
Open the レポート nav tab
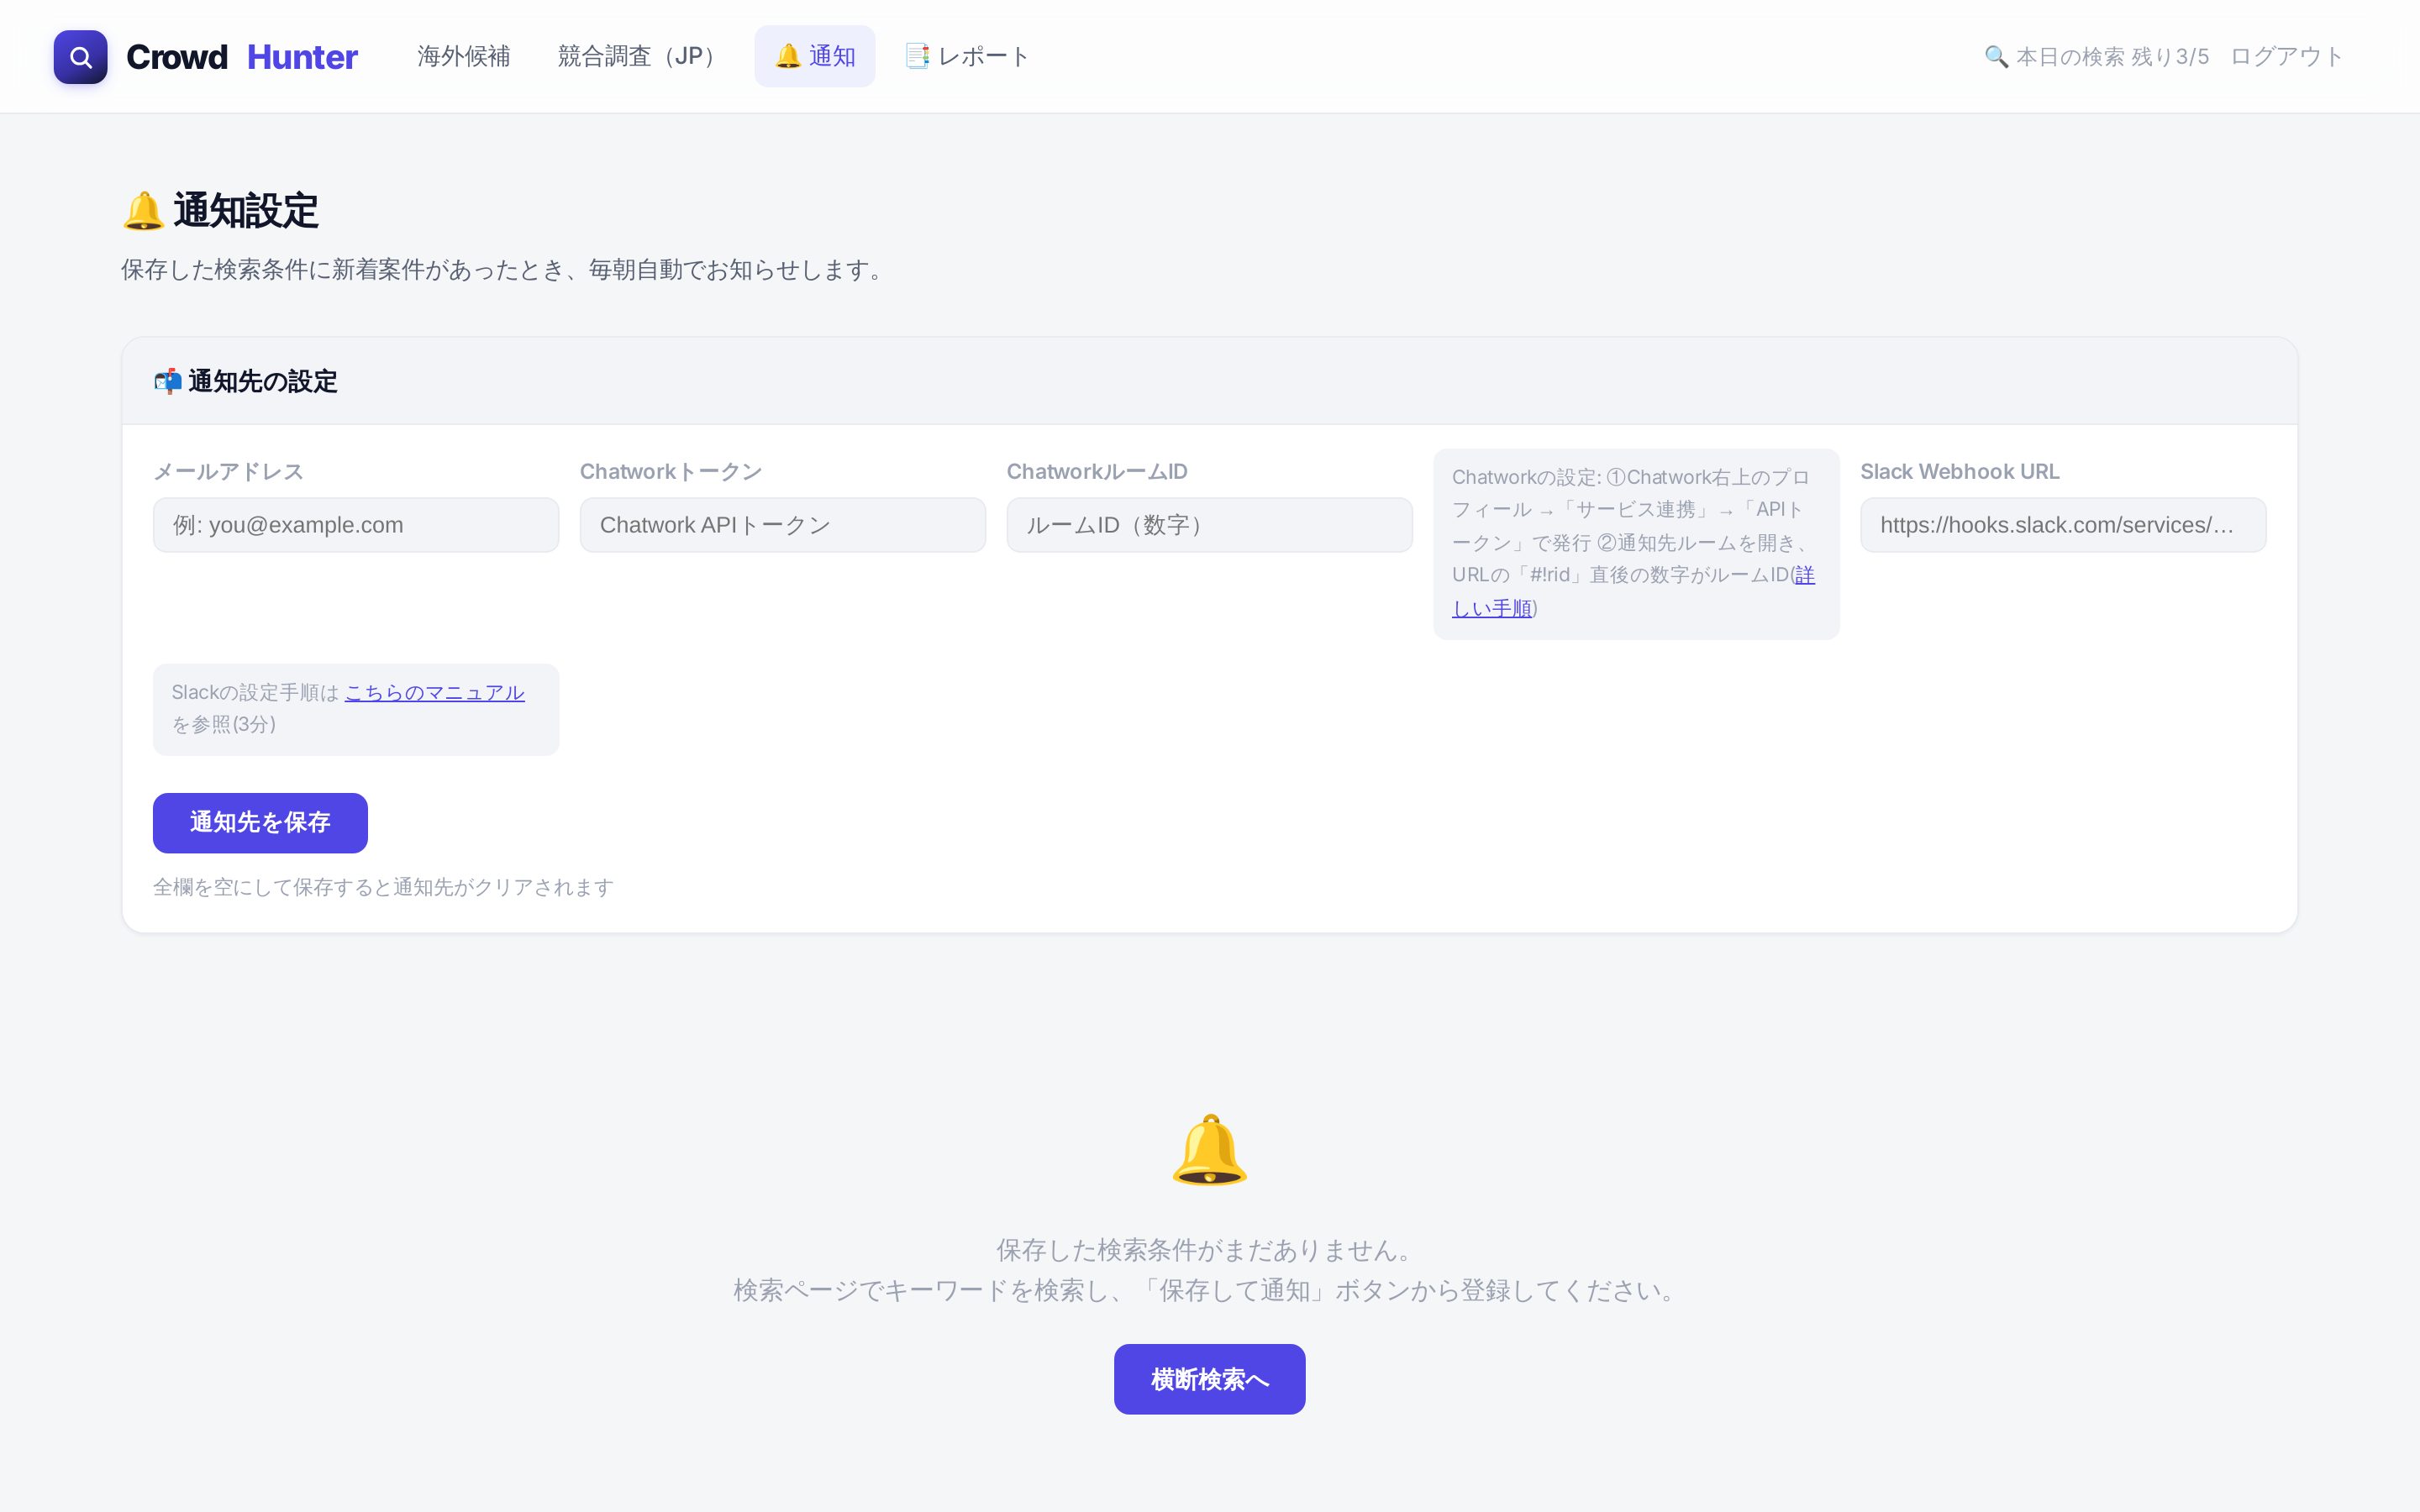click(966, 56)
